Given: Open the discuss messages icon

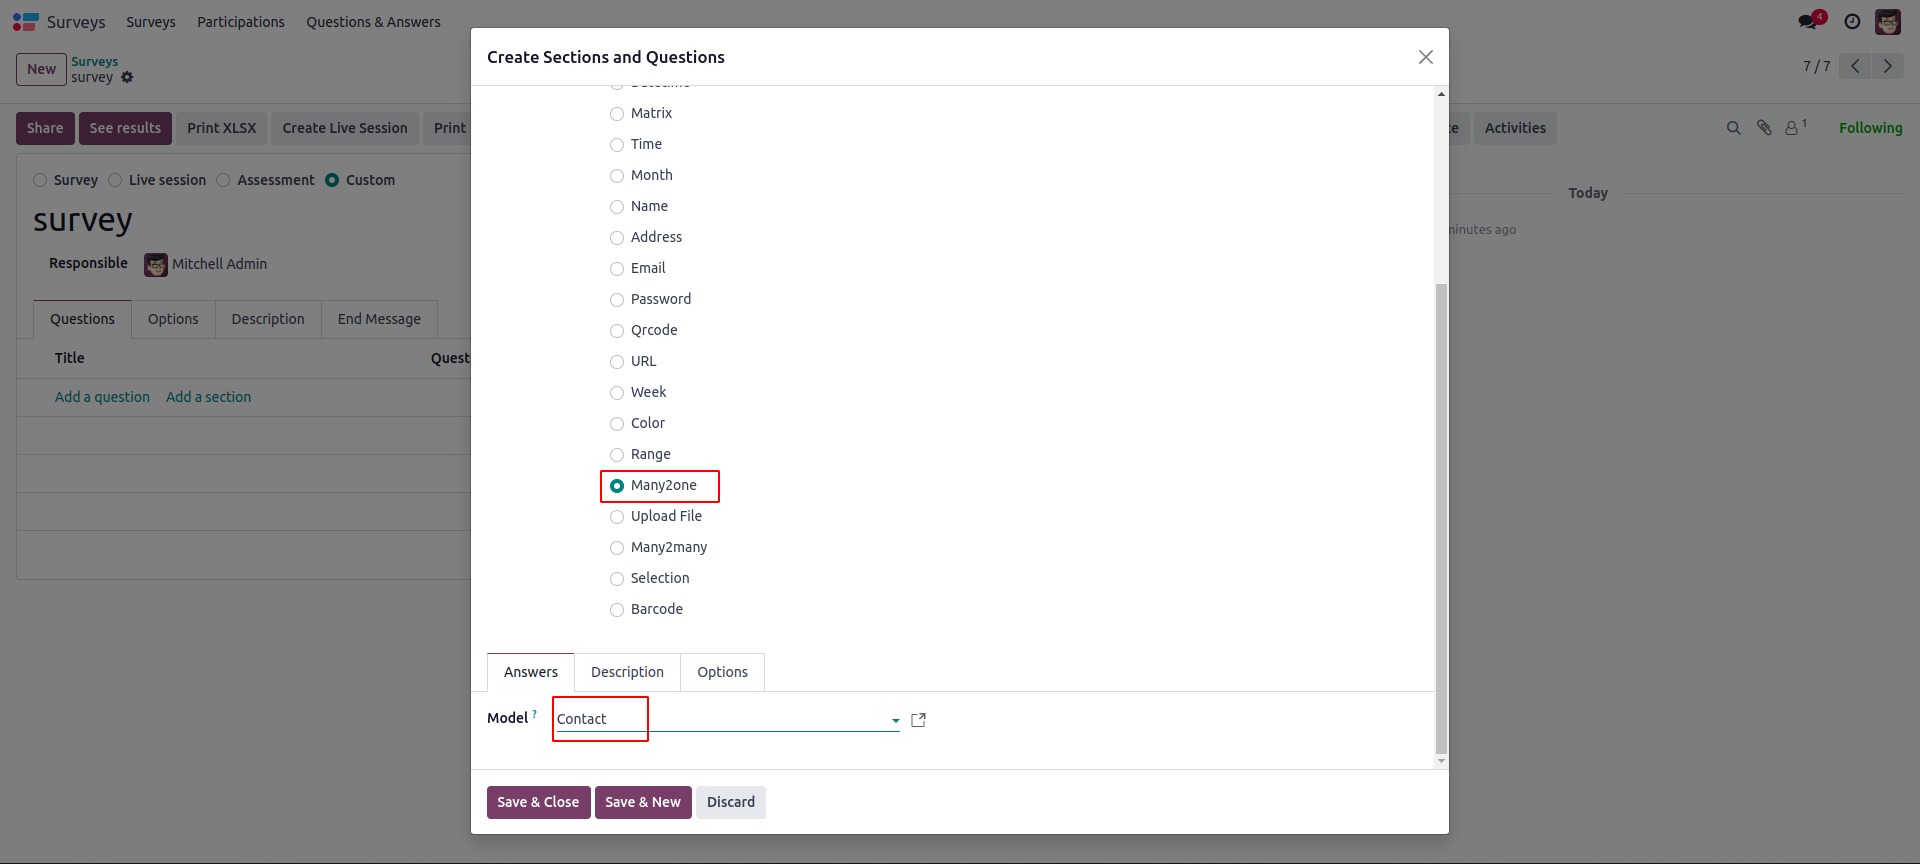Looking at the screenshot, I should coord(1808,22).
